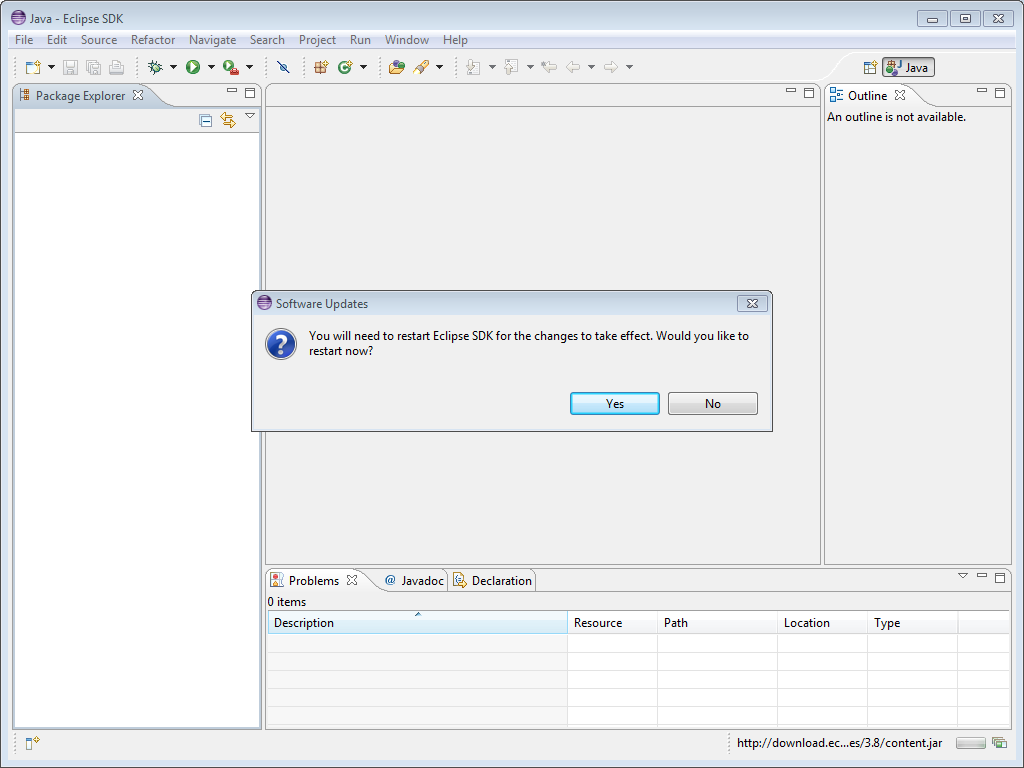Collapse all in Package Explorer

(206, 120)
